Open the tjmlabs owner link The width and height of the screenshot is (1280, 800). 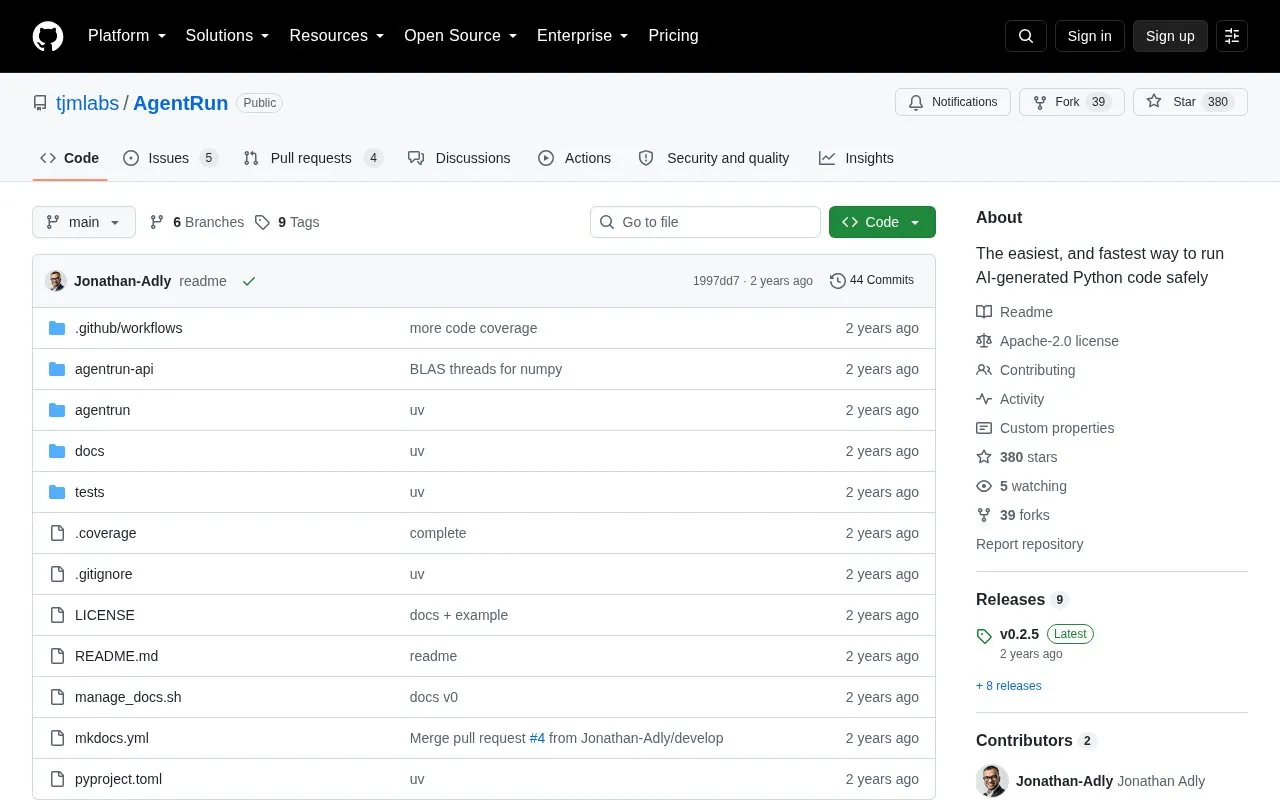(87, 103)
